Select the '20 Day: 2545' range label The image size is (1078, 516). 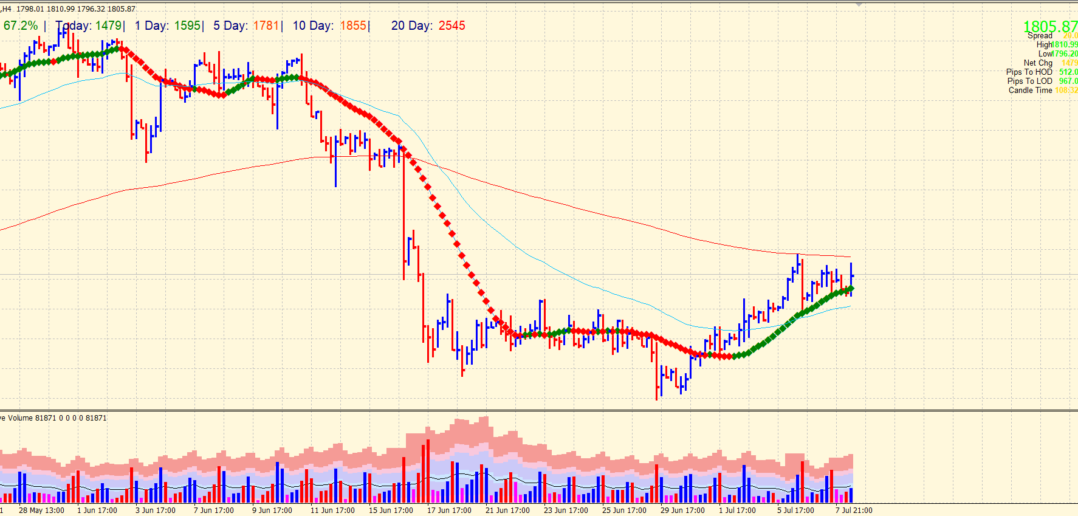tap(428, 25)
